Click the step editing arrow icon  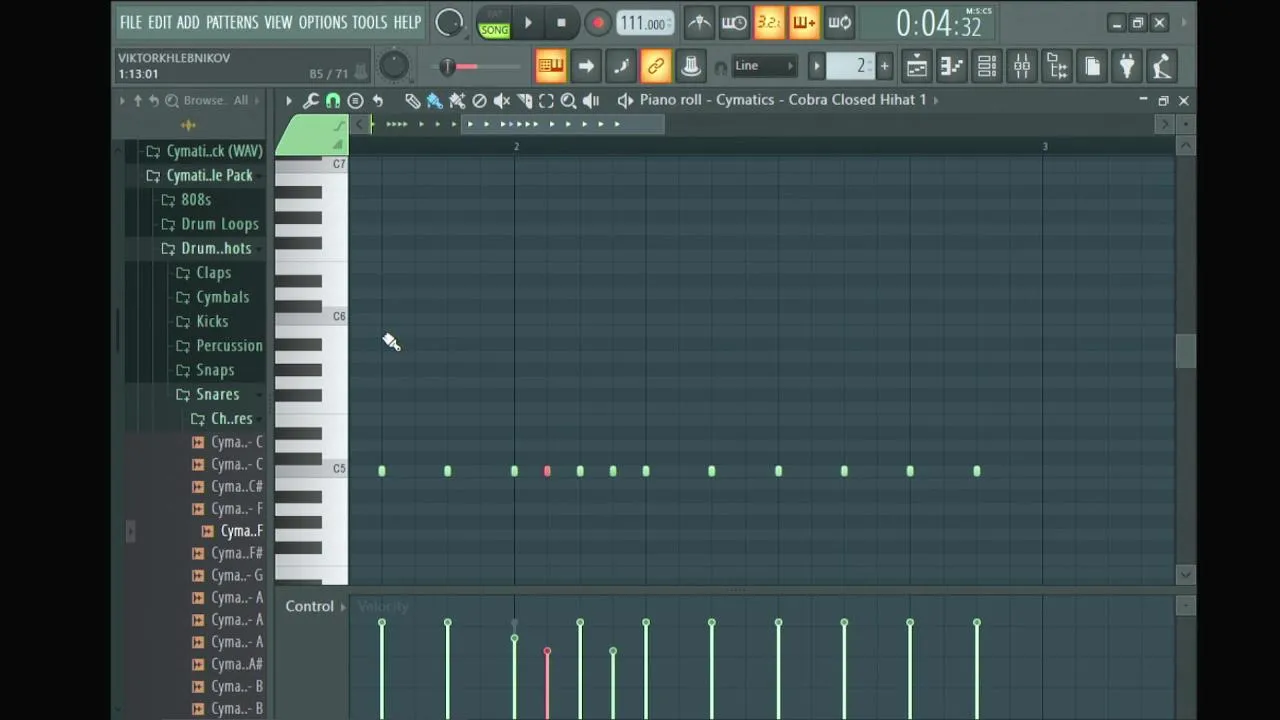(x=586, y=67)
